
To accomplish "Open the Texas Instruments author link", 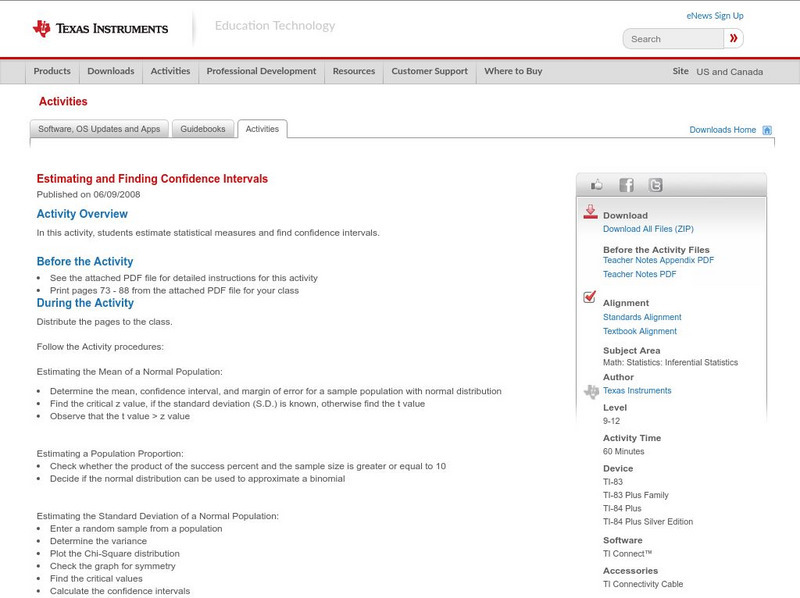I will 637,391.
